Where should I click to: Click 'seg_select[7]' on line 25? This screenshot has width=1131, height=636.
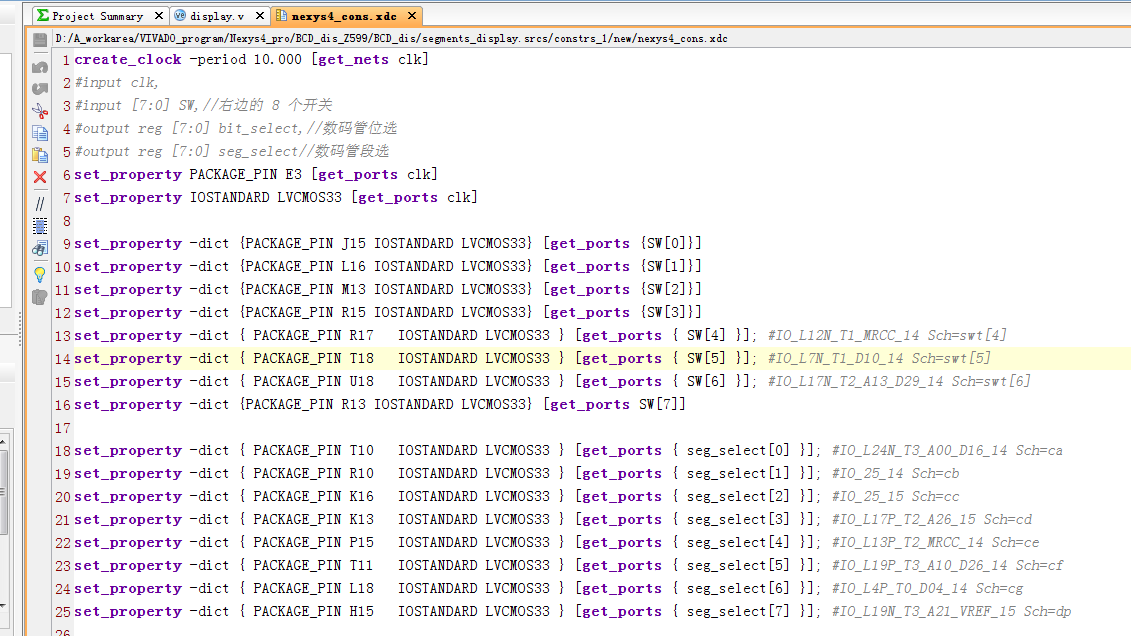pyautogui.click(x=738, y=613)
